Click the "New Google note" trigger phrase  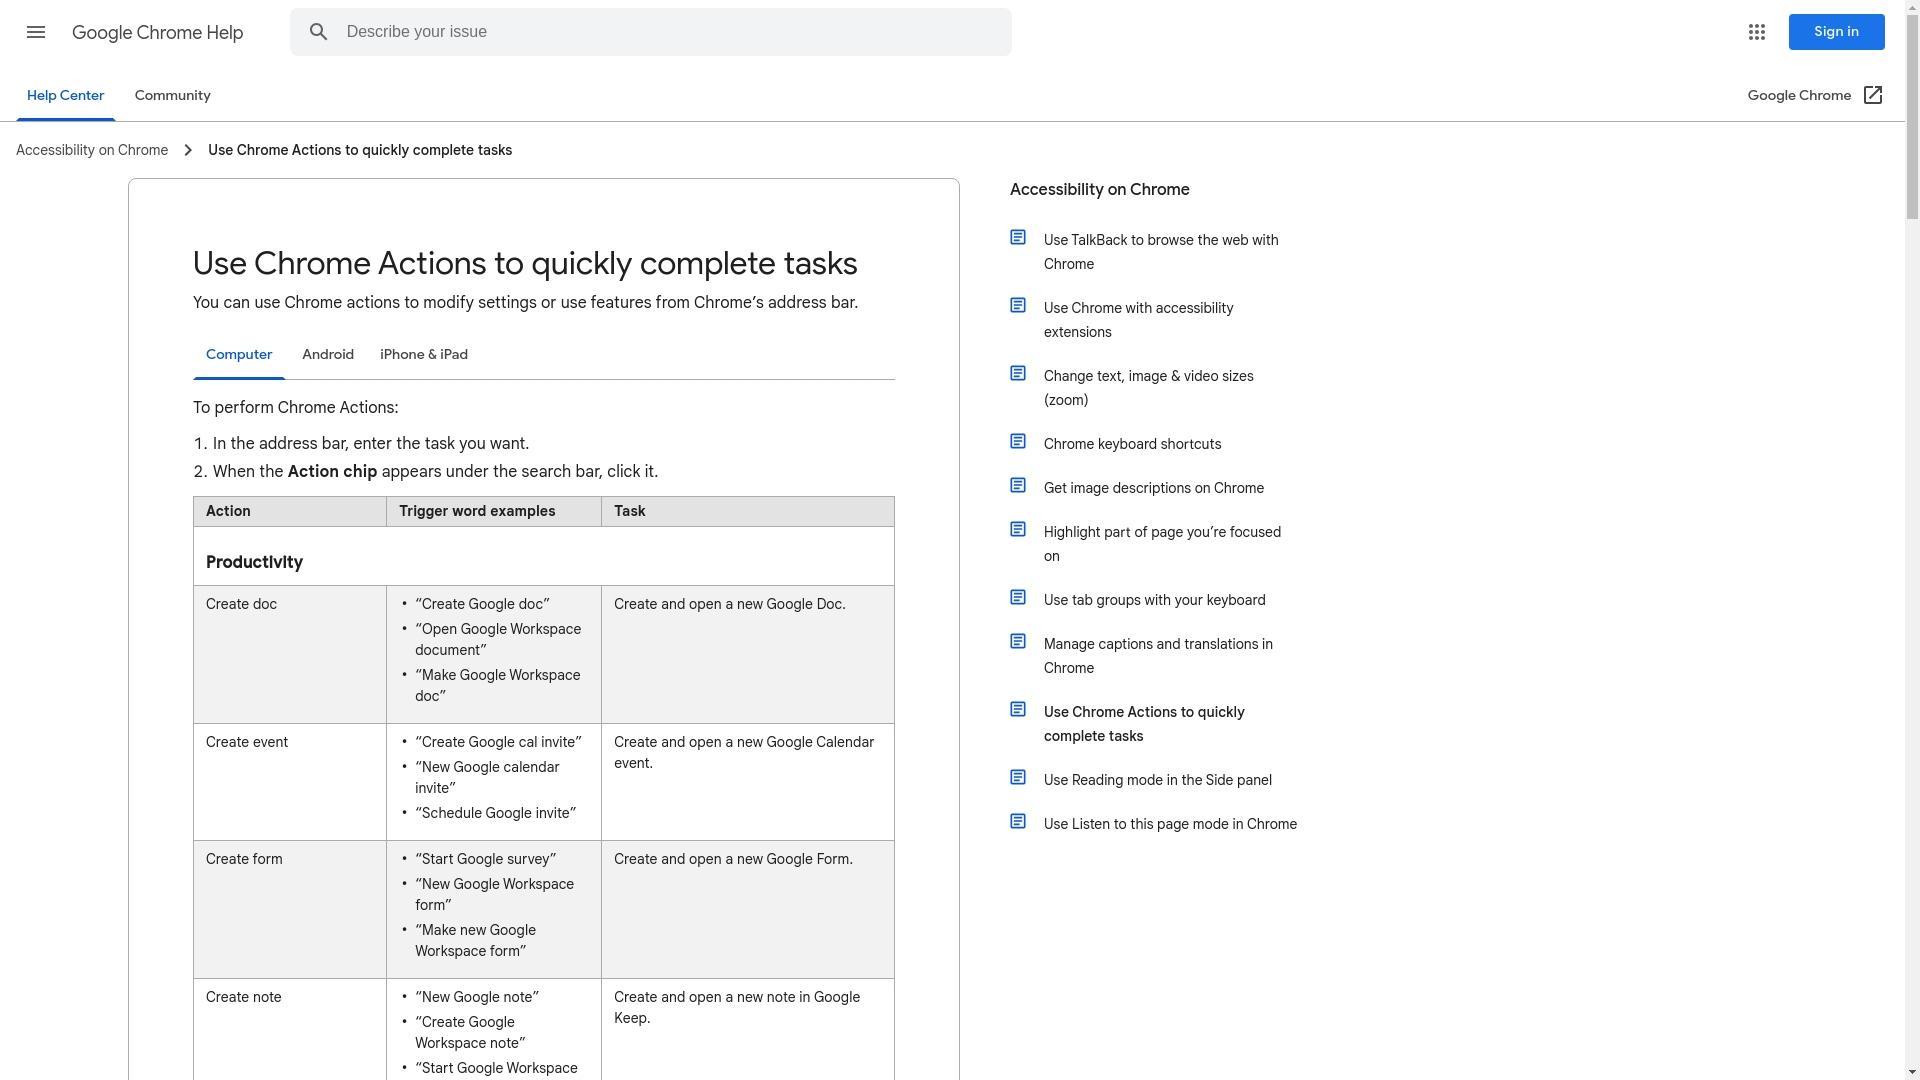click(x=477, y=997)
